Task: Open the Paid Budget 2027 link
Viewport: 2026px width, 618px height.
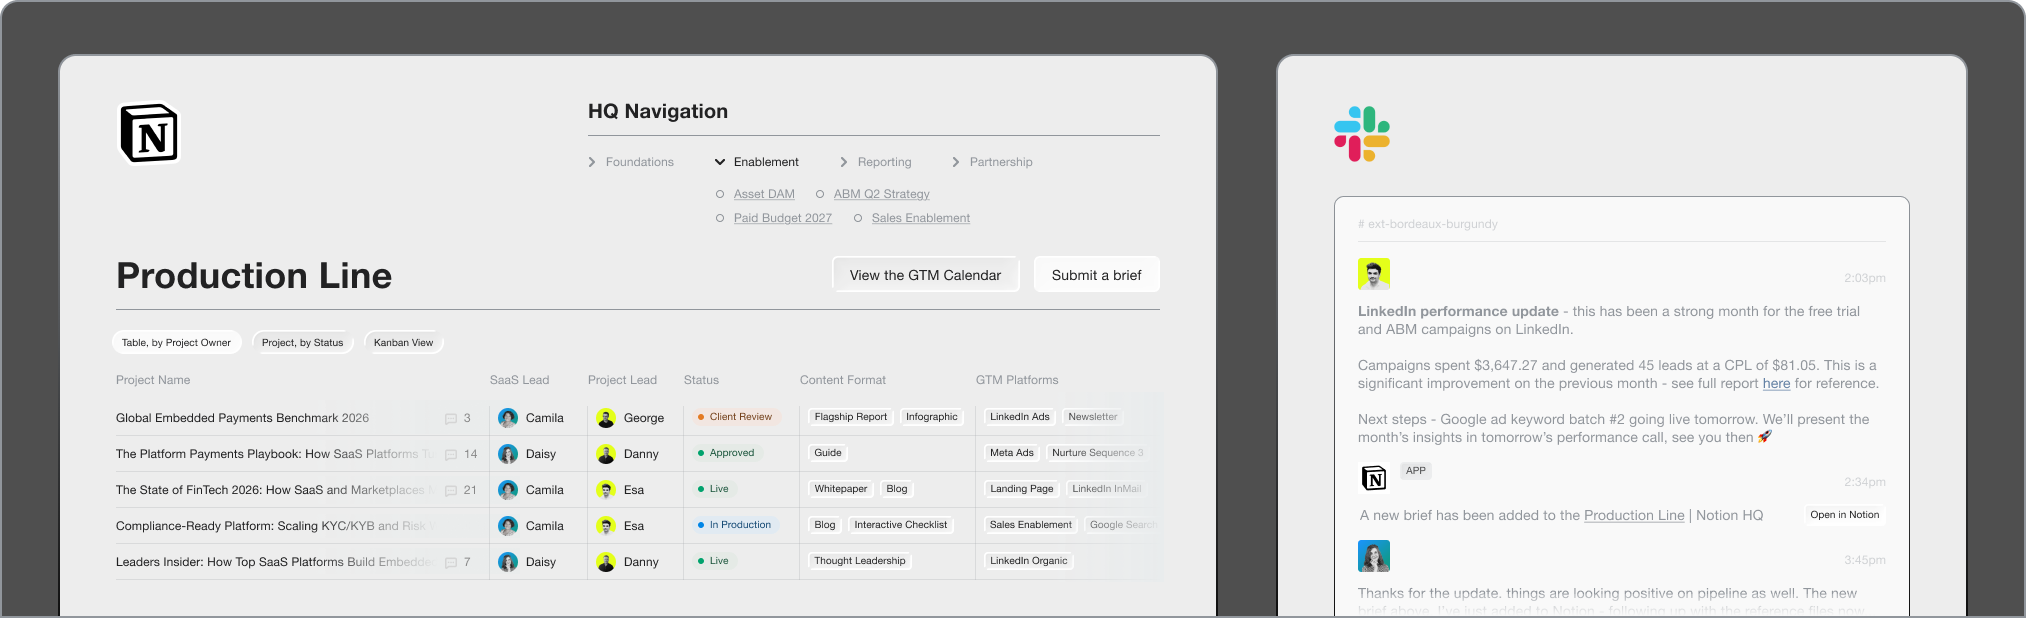Action: (782, 218)
